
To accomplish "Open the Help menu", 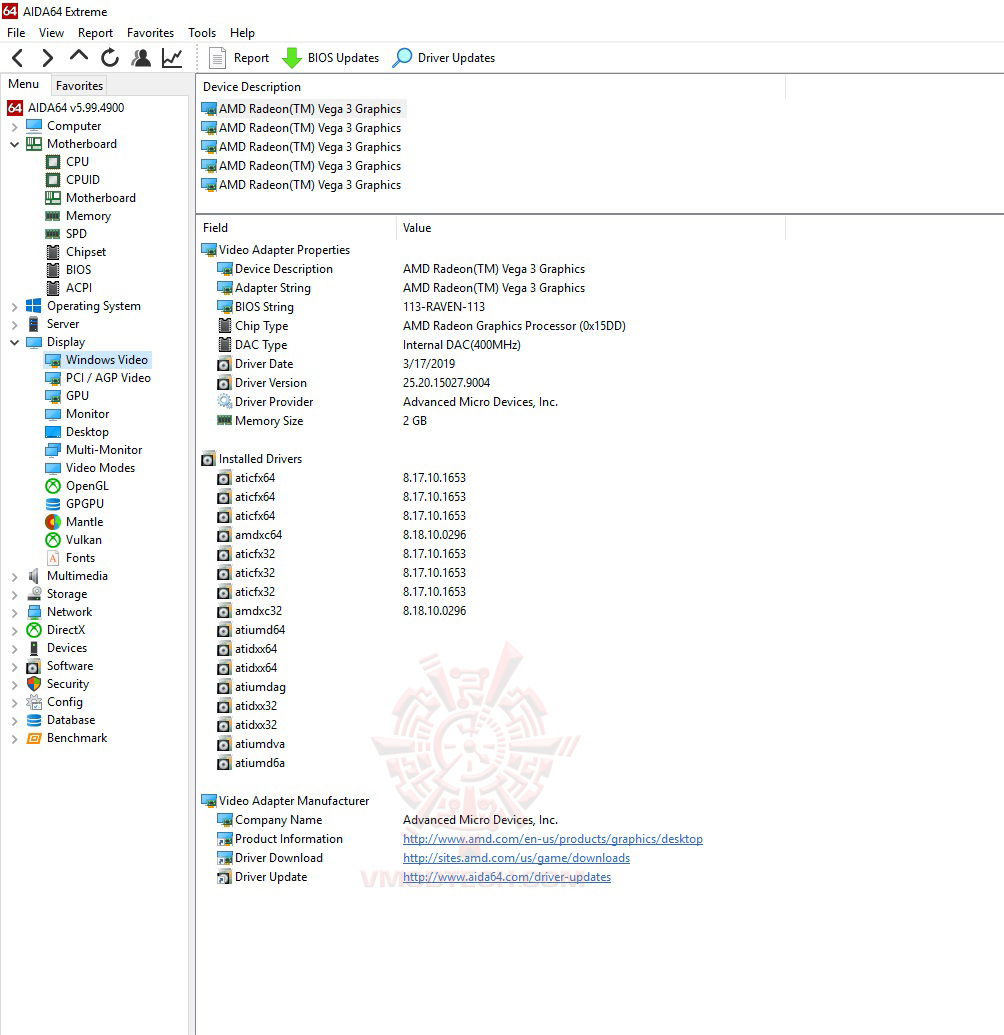I will click(x=242, y=32).
